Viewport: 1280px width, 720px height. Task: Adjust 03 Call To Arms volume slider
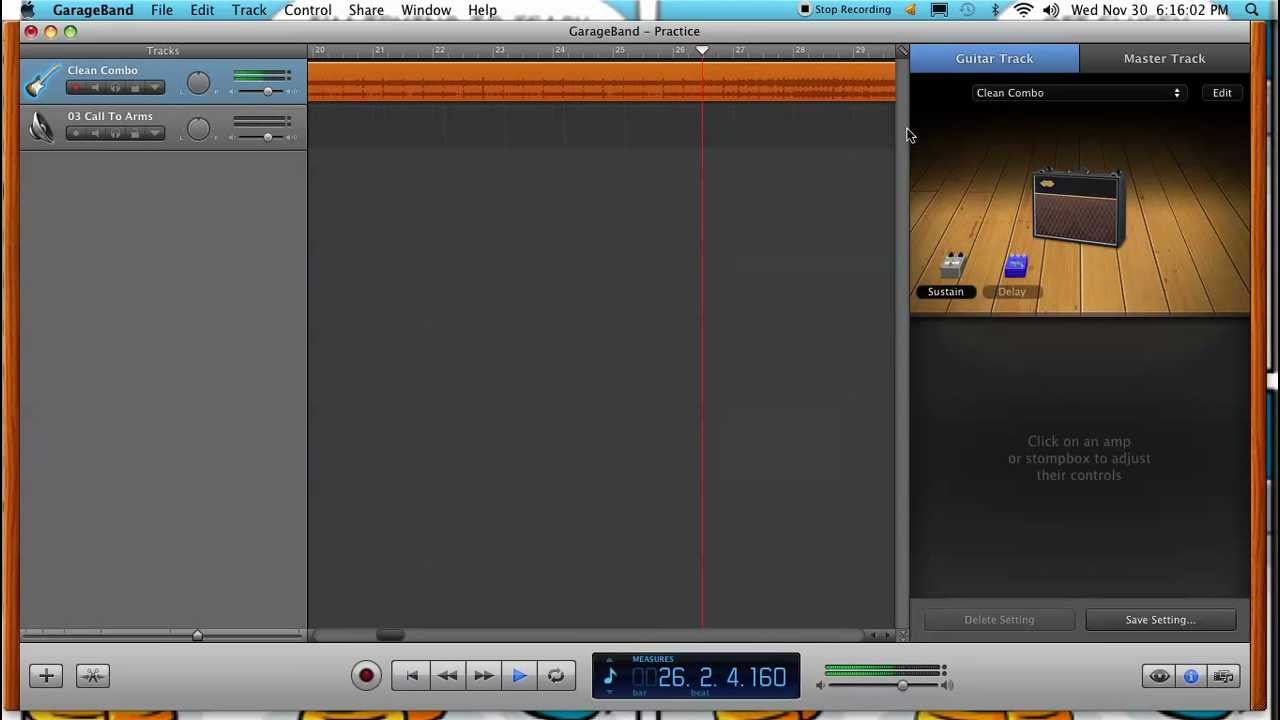pyautogui.click(x=267, y=137)
